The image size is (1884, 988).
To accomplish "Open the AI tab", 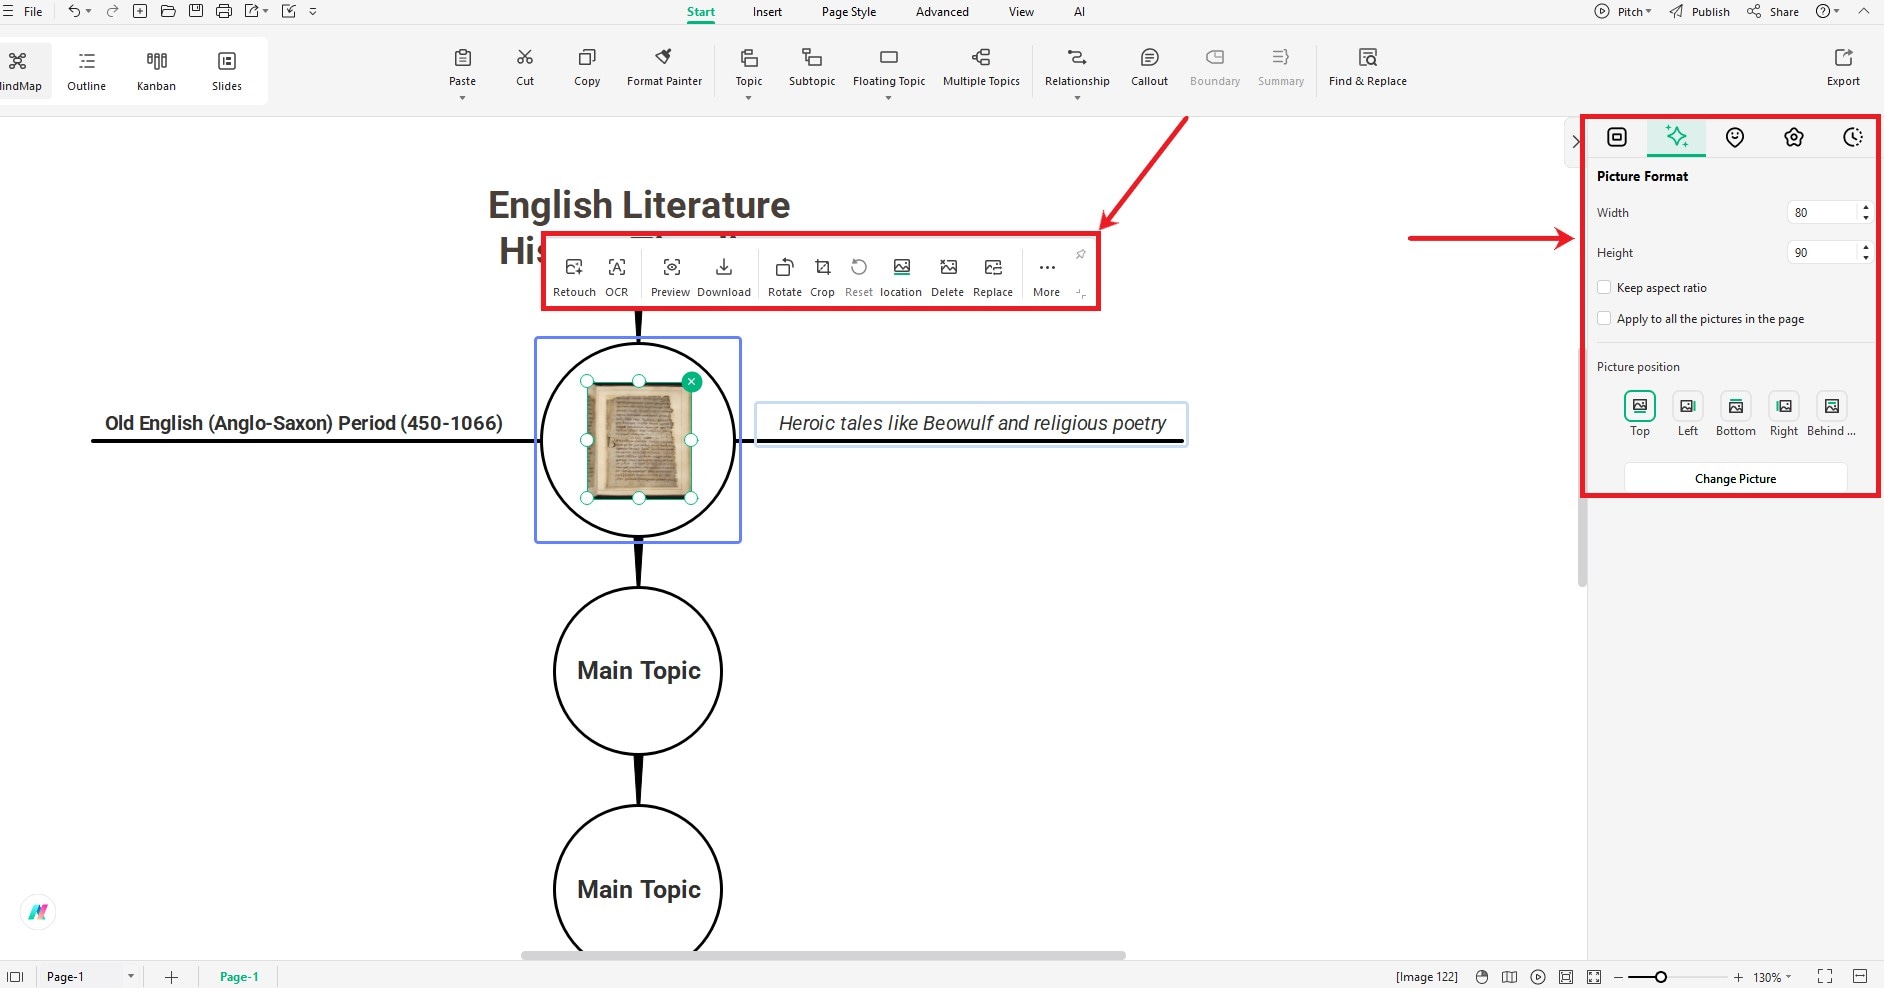I will pyautogui.click(x=1079, y=12).
